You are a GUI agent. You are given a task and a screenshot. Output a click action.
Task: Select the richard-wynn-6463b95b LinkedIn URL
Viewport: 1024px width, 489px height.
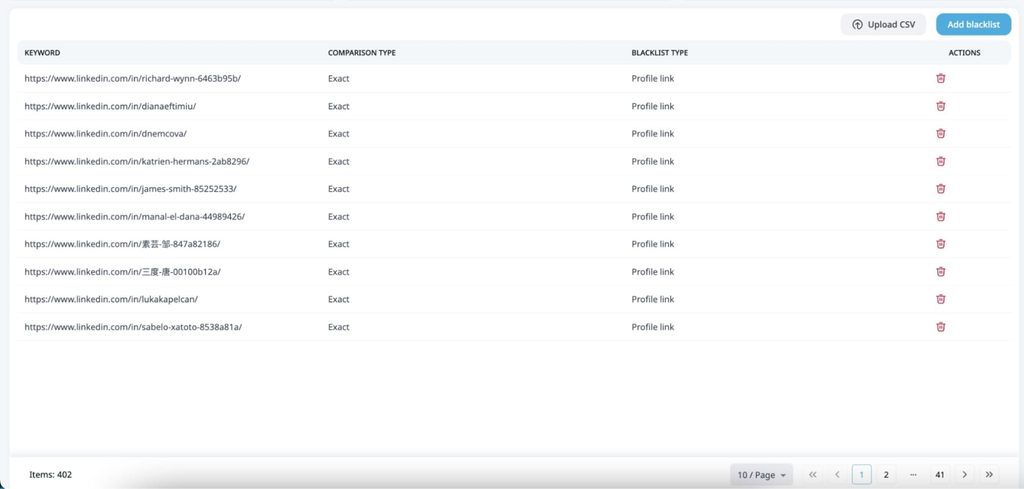(x=133, y=78)
